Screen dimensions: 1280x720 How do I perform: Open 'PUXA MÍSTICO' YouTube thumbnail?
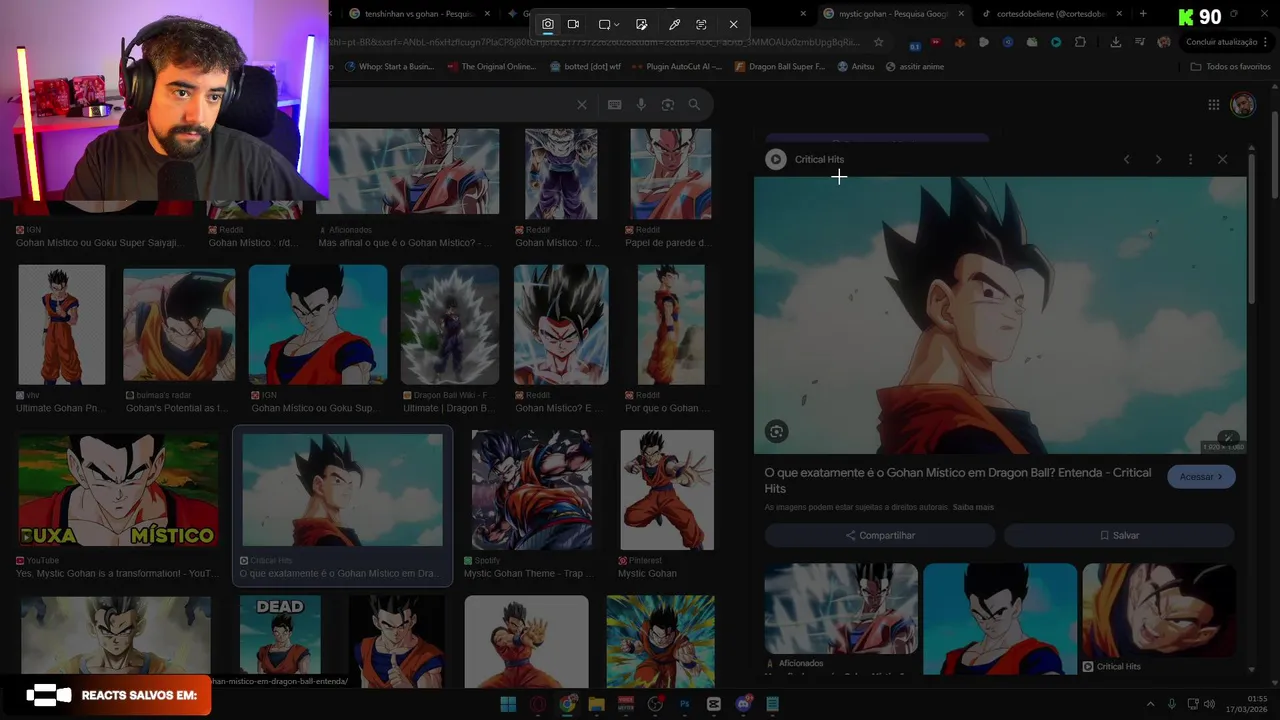click(x=118, y=489)
